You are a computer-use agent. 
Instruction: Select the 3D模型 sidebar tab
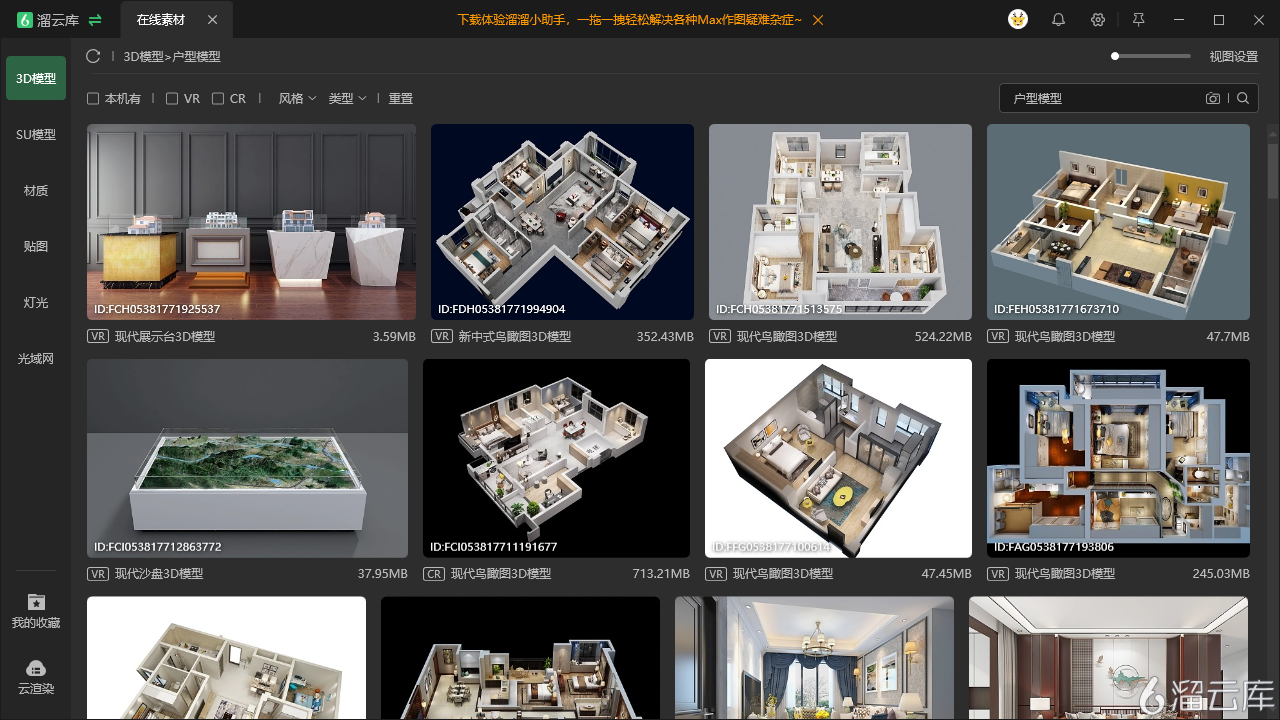tap(36, 78)
